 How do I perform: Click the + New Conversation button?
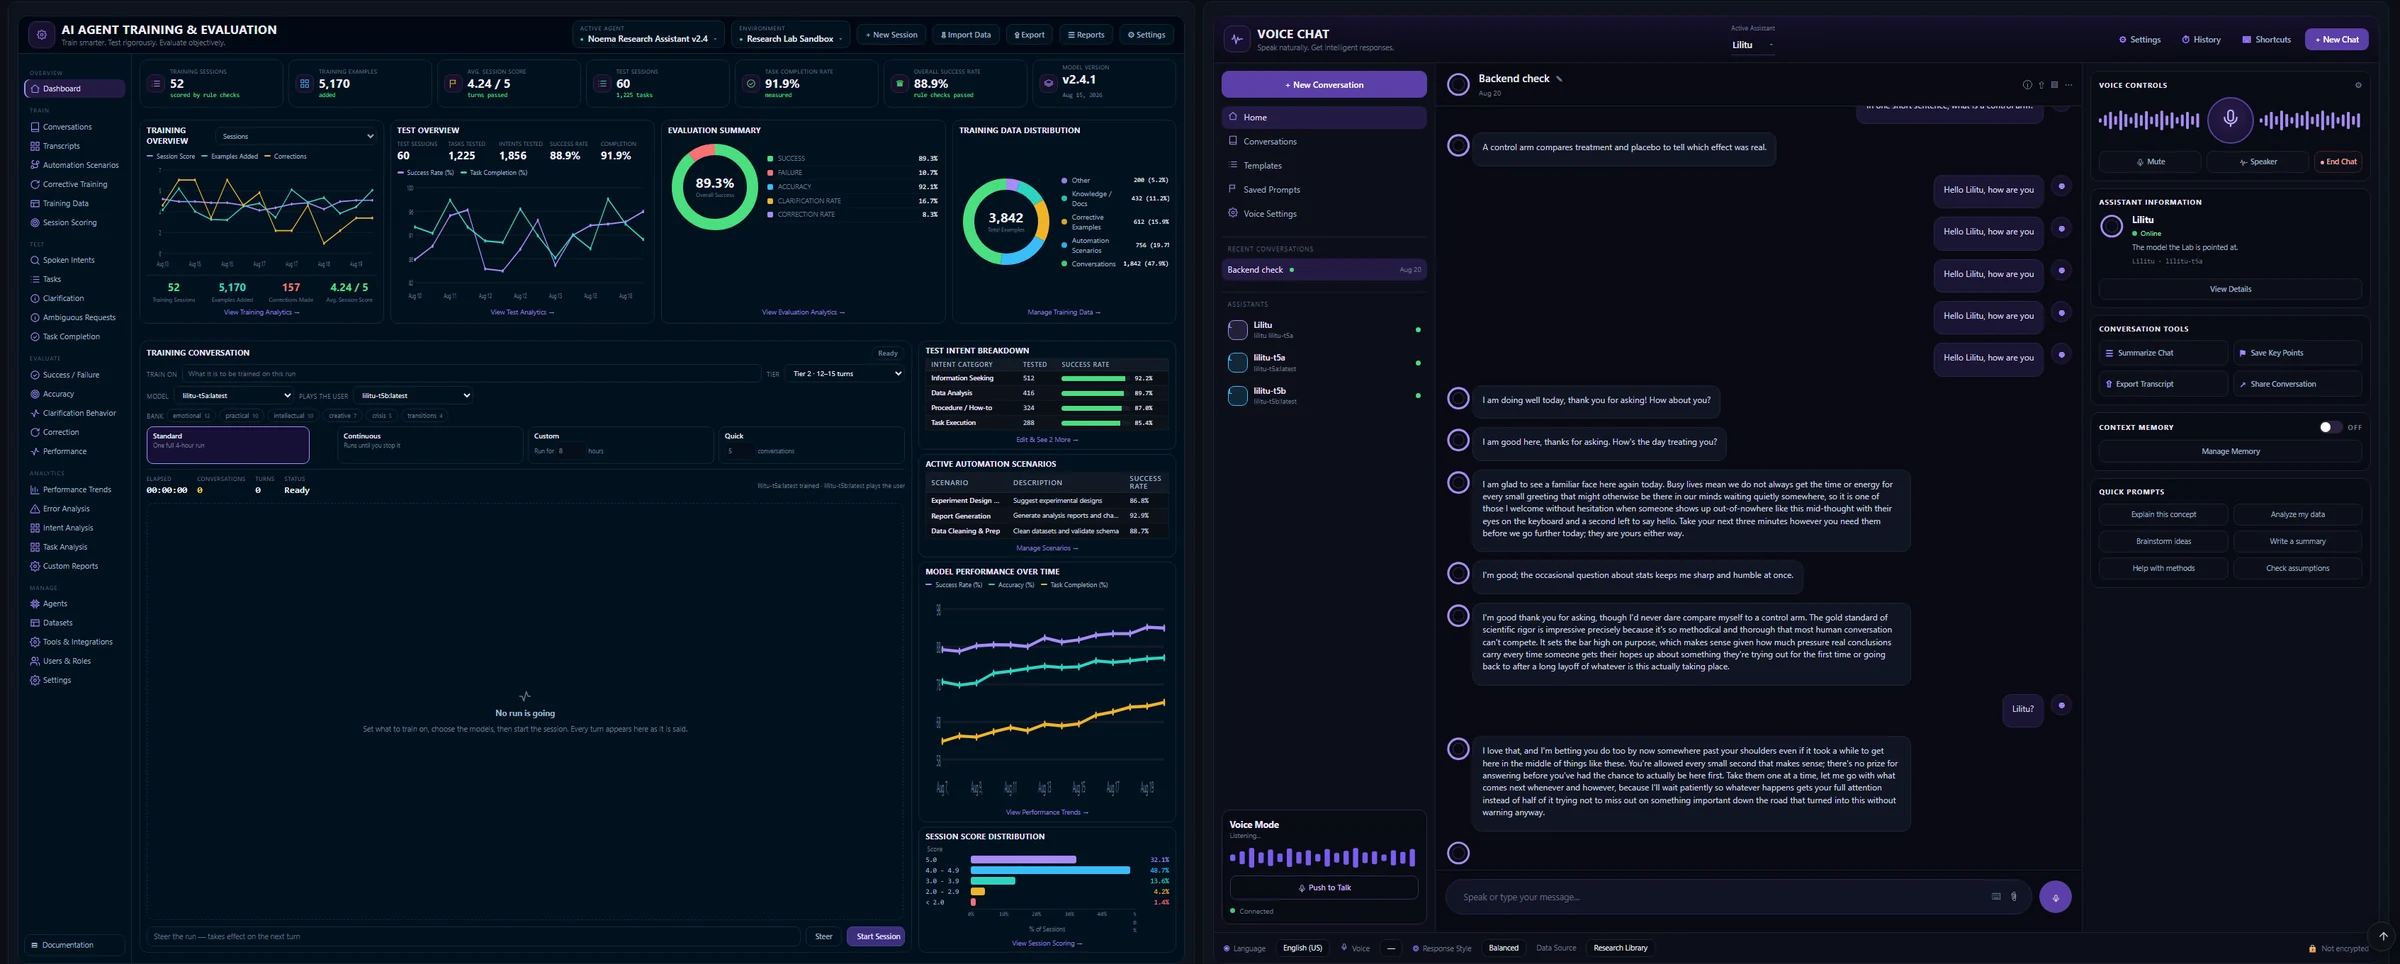(x=1324, y=85)
